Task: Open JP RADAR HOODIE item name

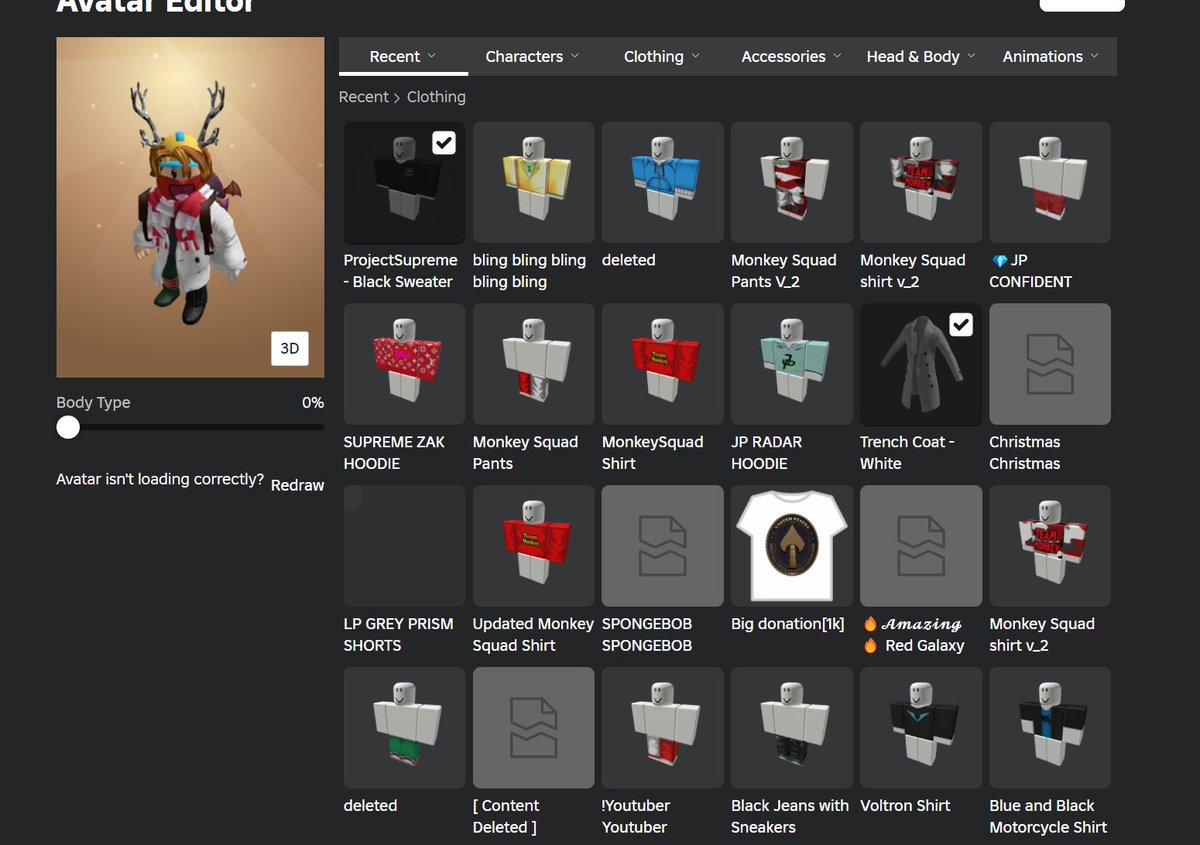Action: pyautogui.click(x=767, y=452)
